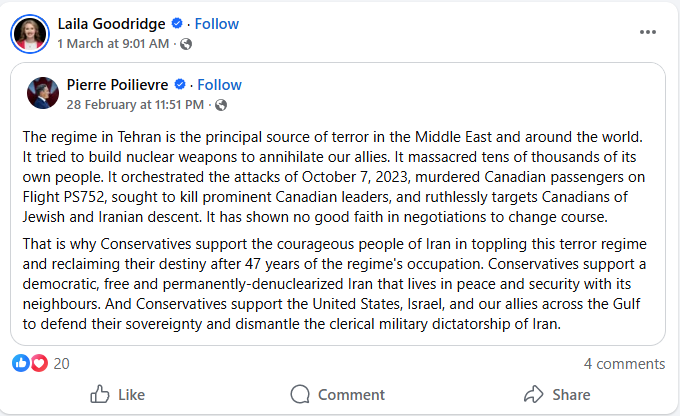Open Laila Goodridge's profile picture
The image size is (680, 416).
pos(30,34)
